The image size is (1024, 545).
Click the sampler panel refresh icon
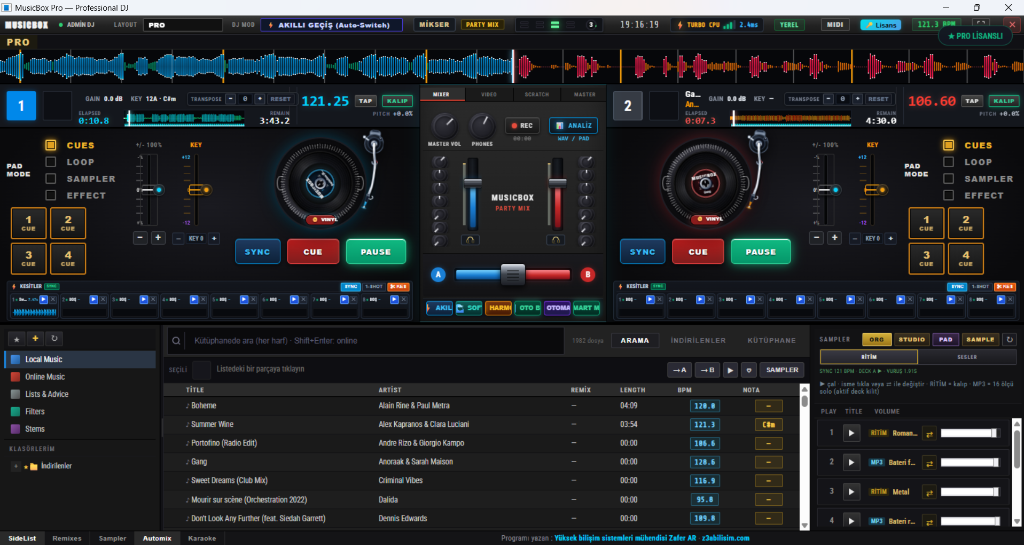point(1010,339)
